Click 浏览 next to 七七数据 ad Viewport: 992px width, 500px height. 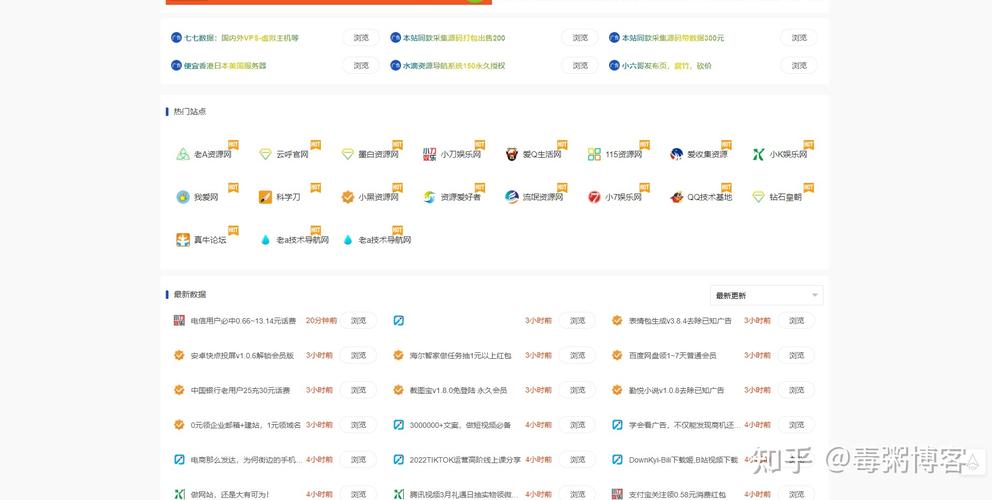[x=361, y=38]
